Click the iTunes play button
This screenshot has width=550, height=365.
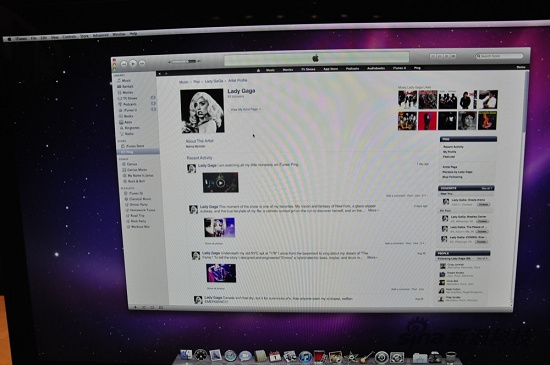pos(133,63)
